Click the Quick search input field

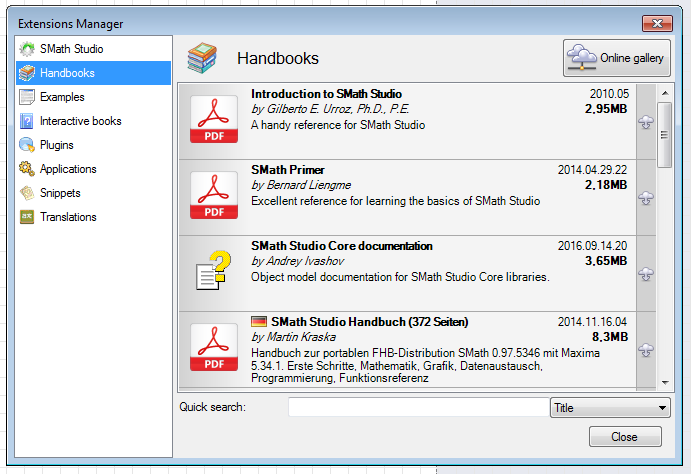pyautogui.click(x=418, y=408)
